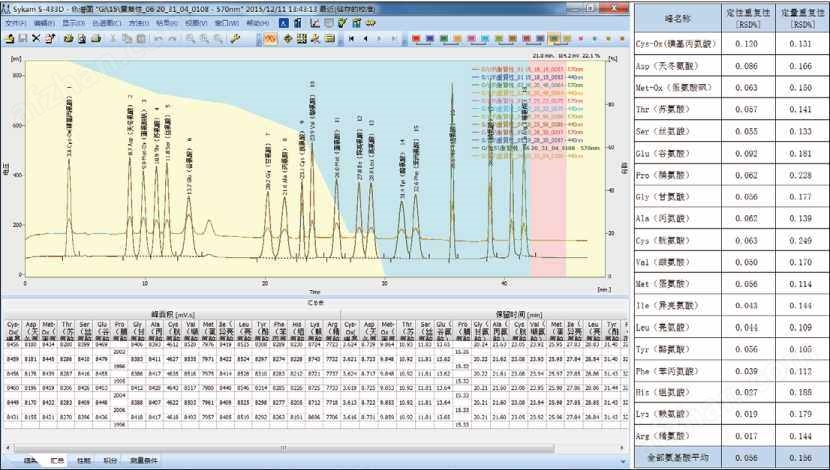The width and height of the screenshot is (830, 470).
Task: Click the open chromatogram folder icon
Action: [10, 39]
